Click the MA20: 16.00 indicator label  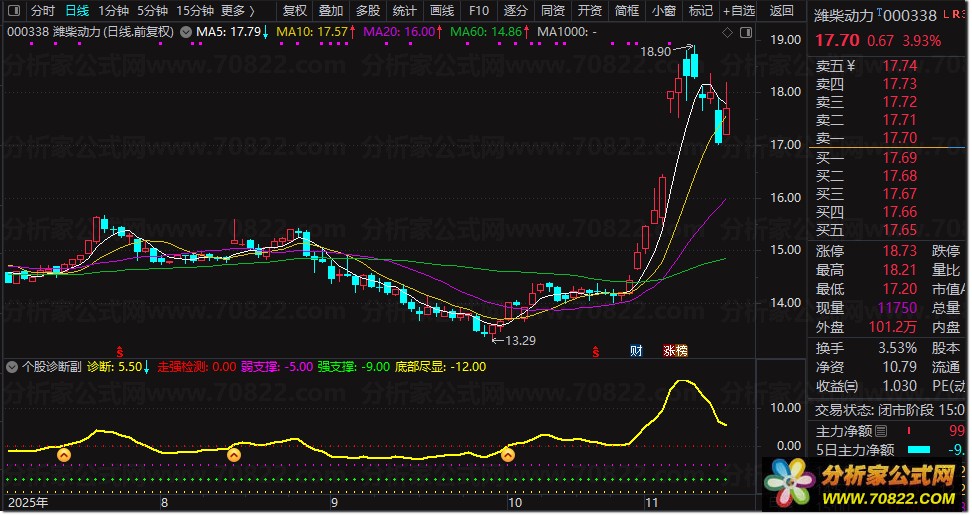[403, 32]
